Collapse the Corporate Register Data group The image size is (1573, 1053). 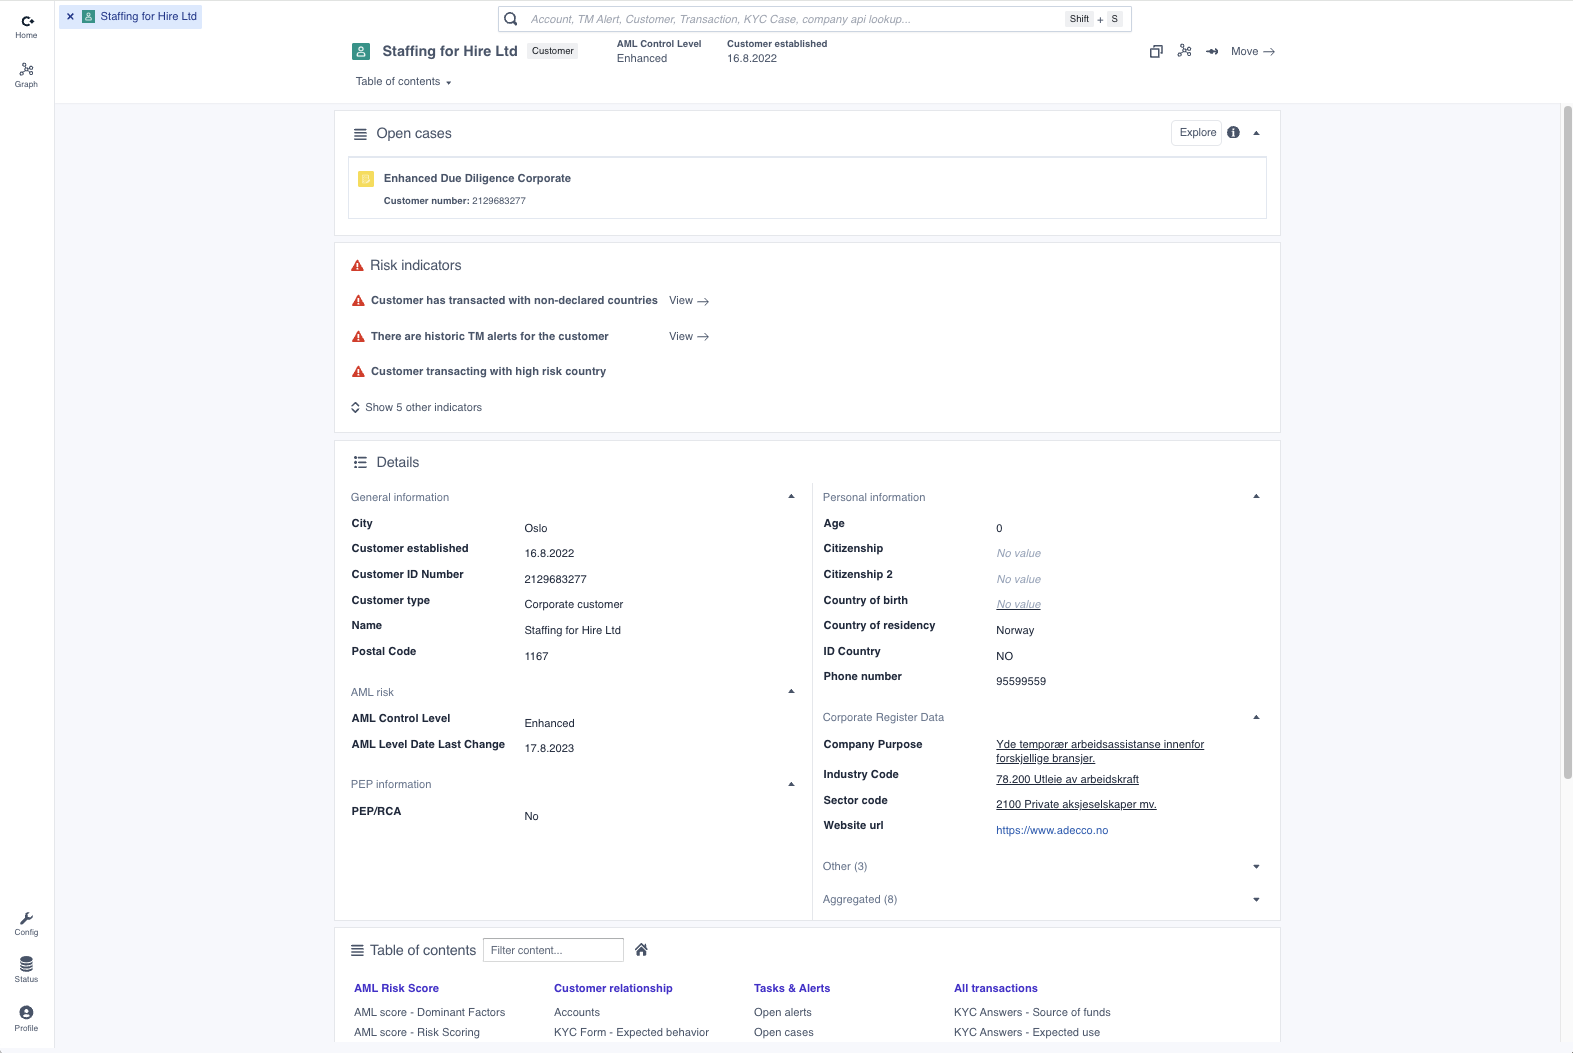pos(1257,718)
